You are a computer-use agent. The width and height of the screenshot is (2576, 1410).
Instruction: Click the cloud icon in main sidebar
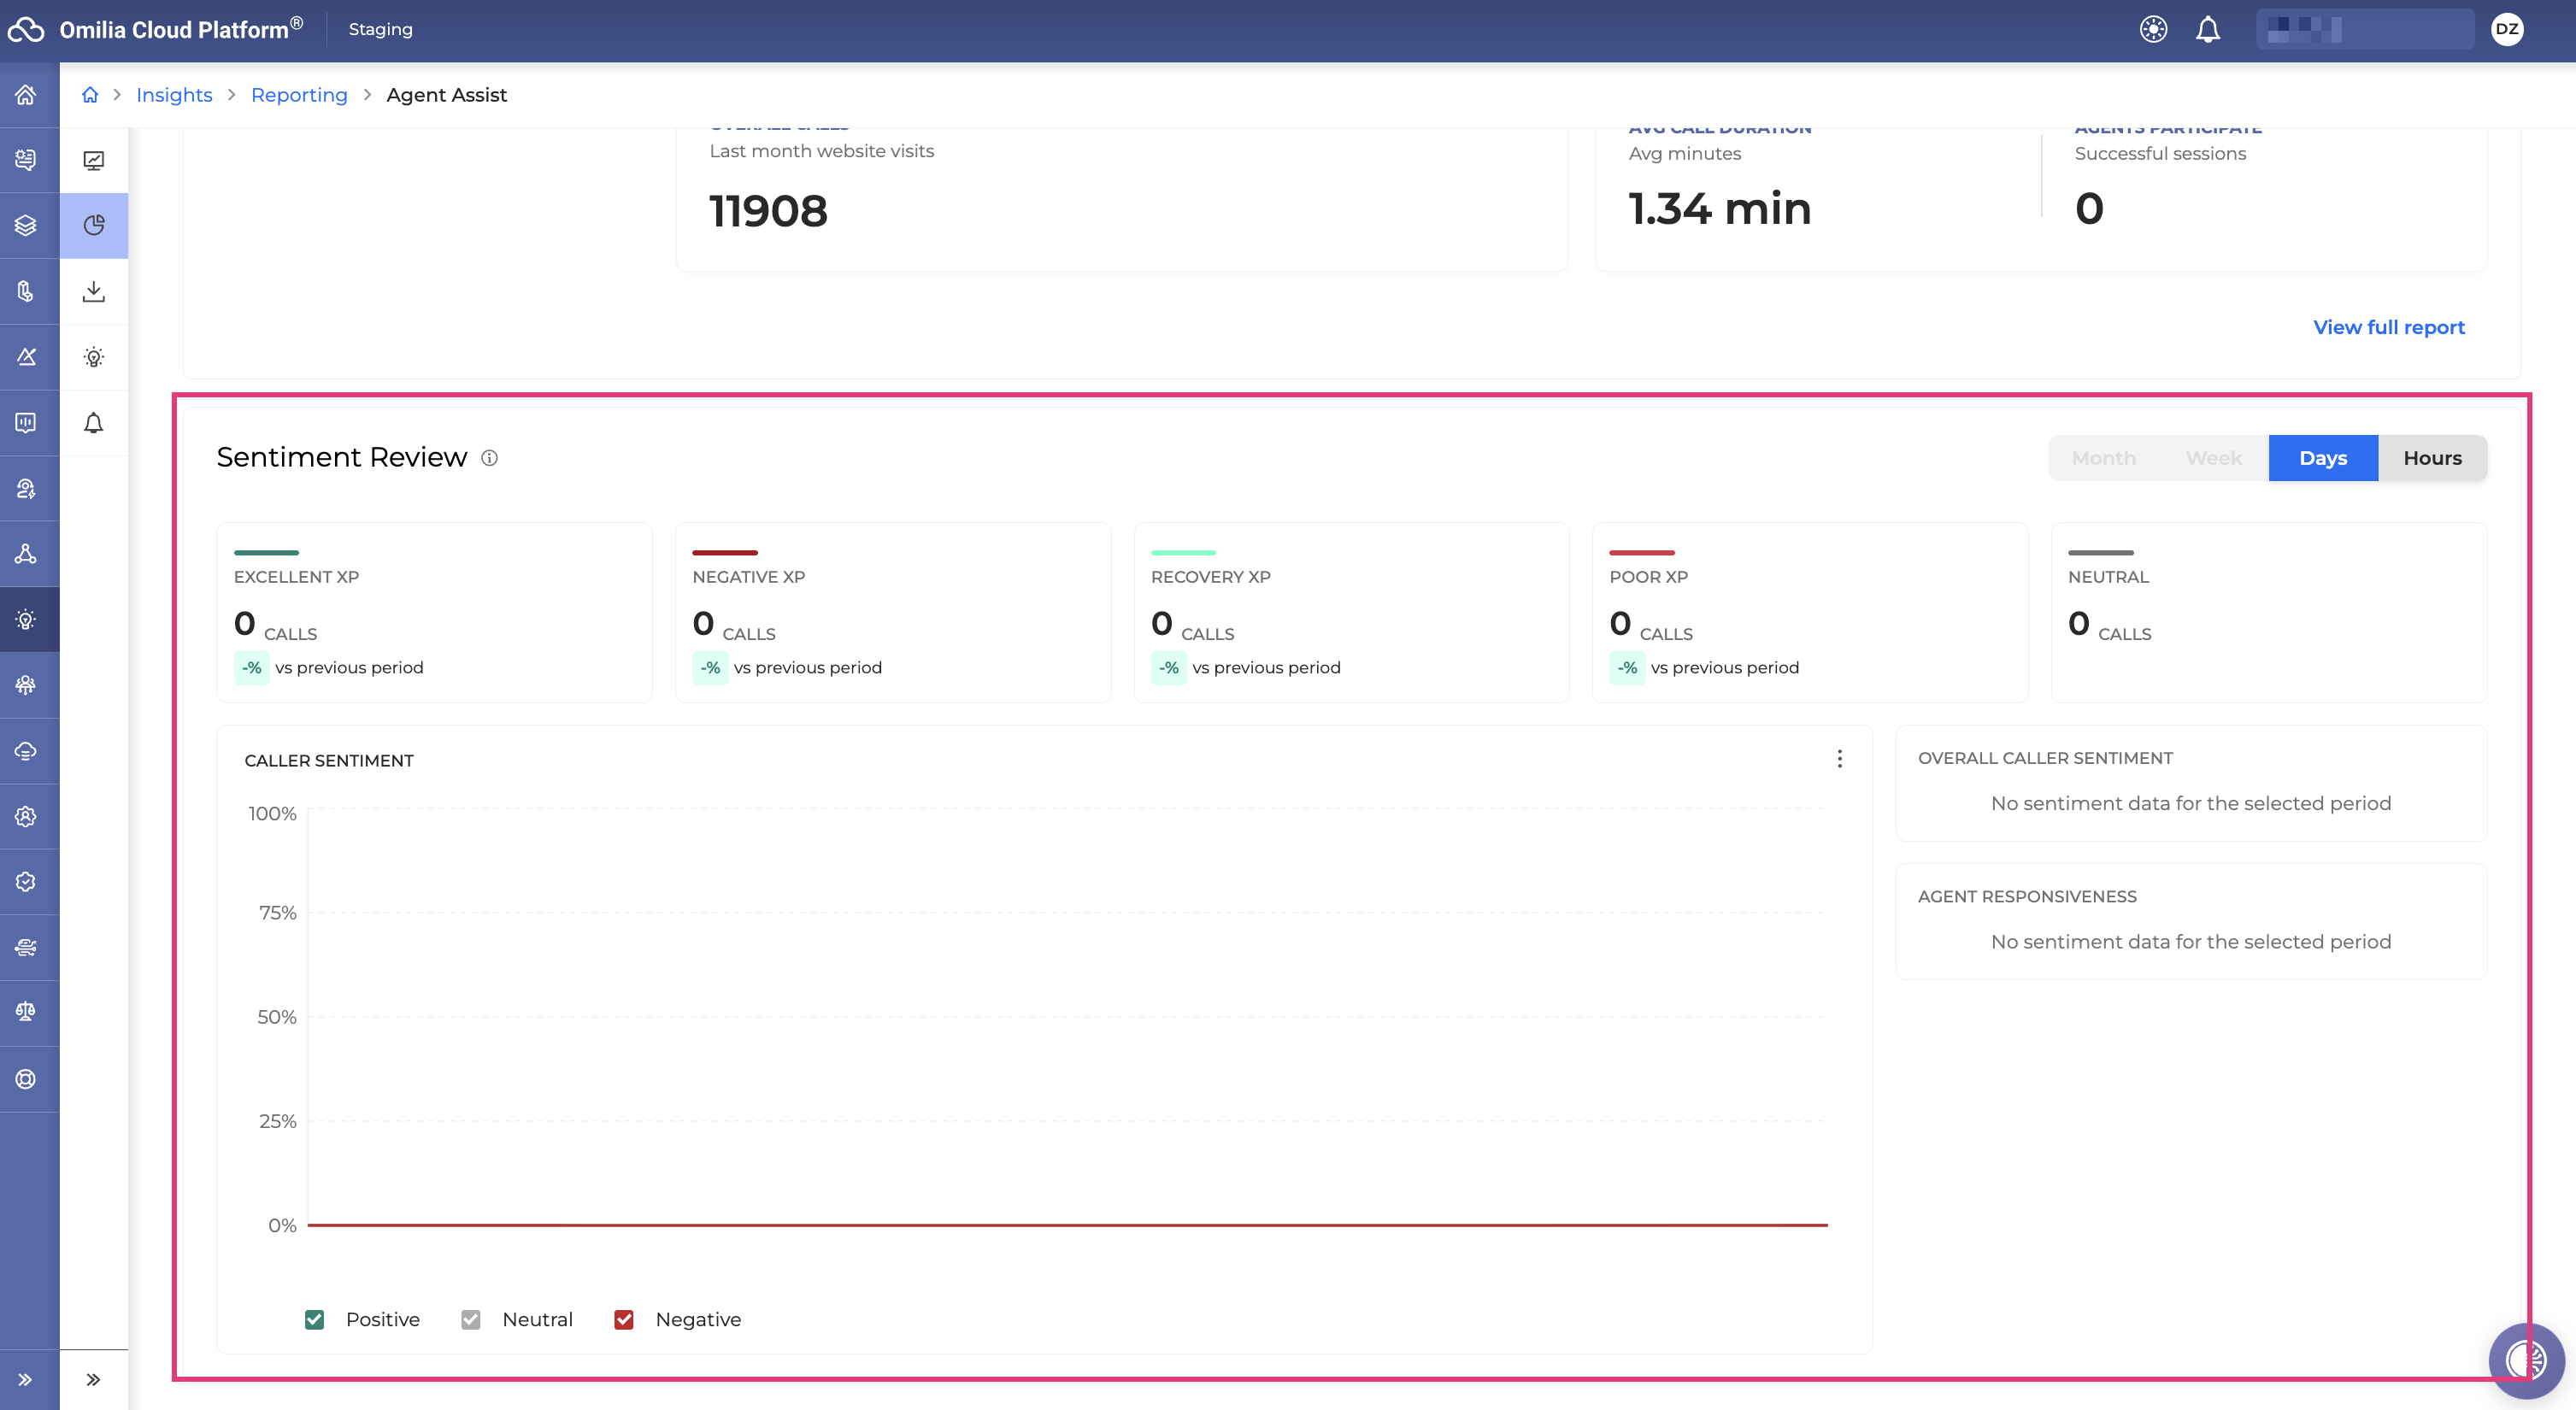point(26,750)
